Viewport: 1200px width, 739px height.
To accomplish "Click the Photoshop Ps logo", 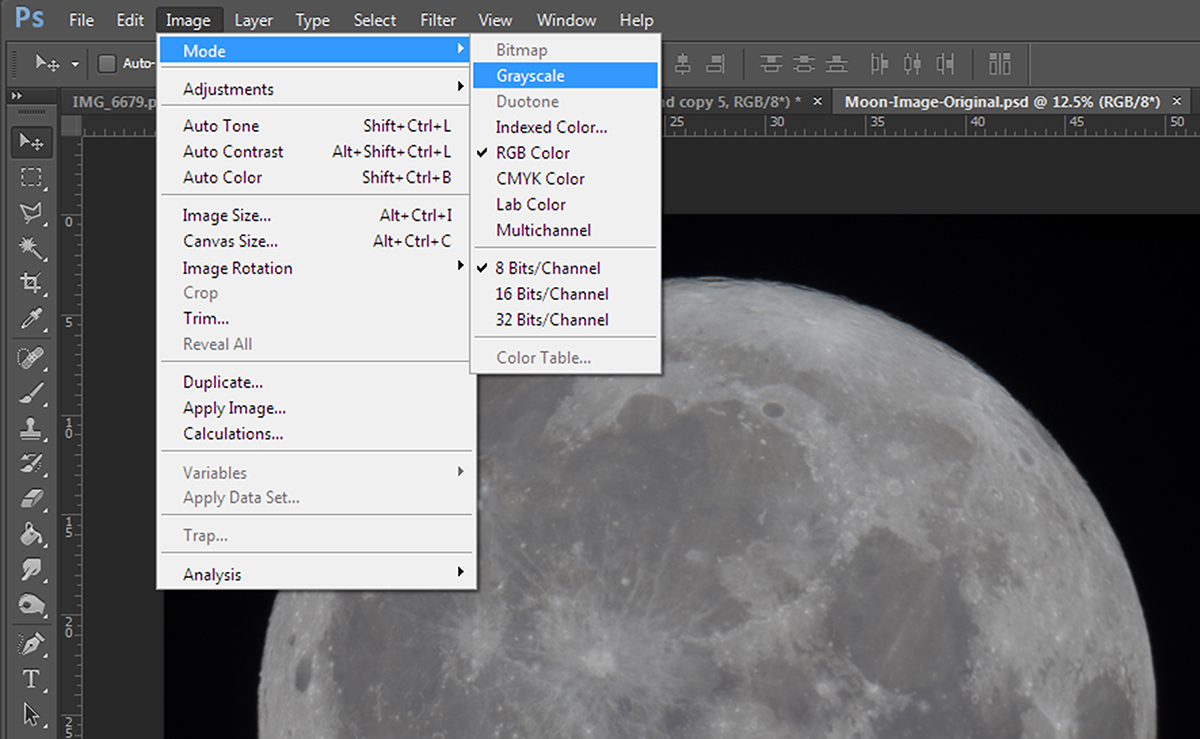I will [x=29, y=19].
